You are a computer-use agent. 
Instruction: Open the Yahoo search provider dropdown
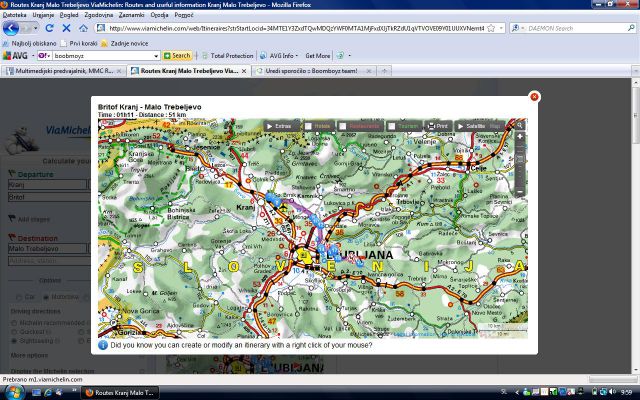(x=44, y=56)
